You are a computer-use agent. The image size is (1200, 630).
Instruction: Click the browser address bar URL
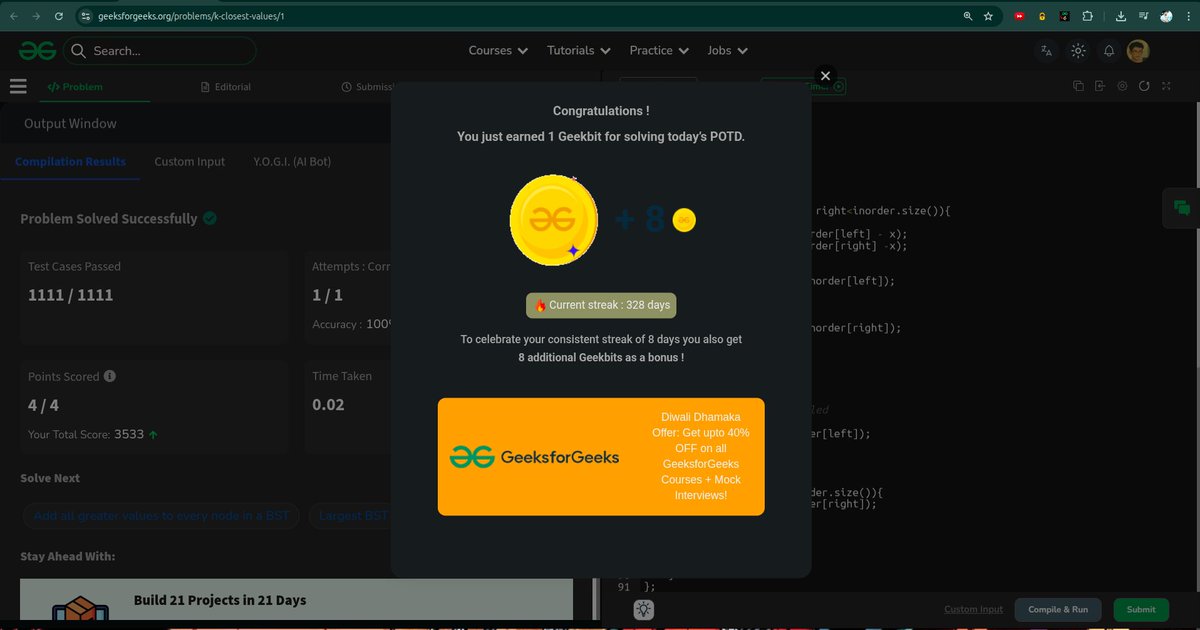pos(191,16)
